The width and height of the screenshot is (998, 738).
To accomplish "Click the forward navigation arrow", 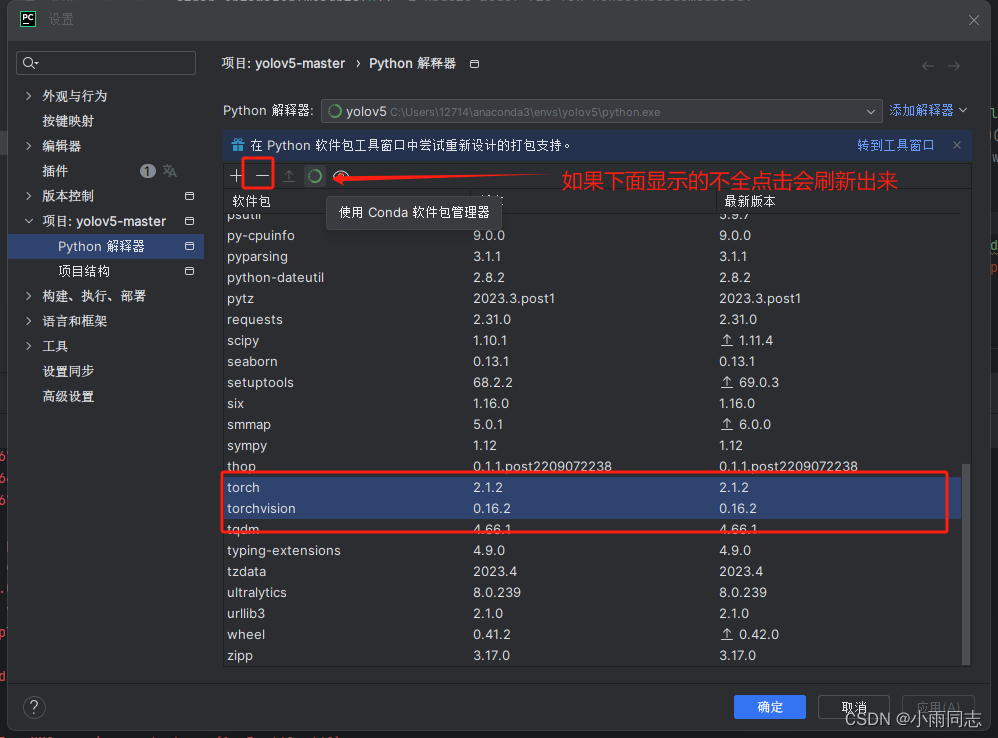I will coord(953,66).
